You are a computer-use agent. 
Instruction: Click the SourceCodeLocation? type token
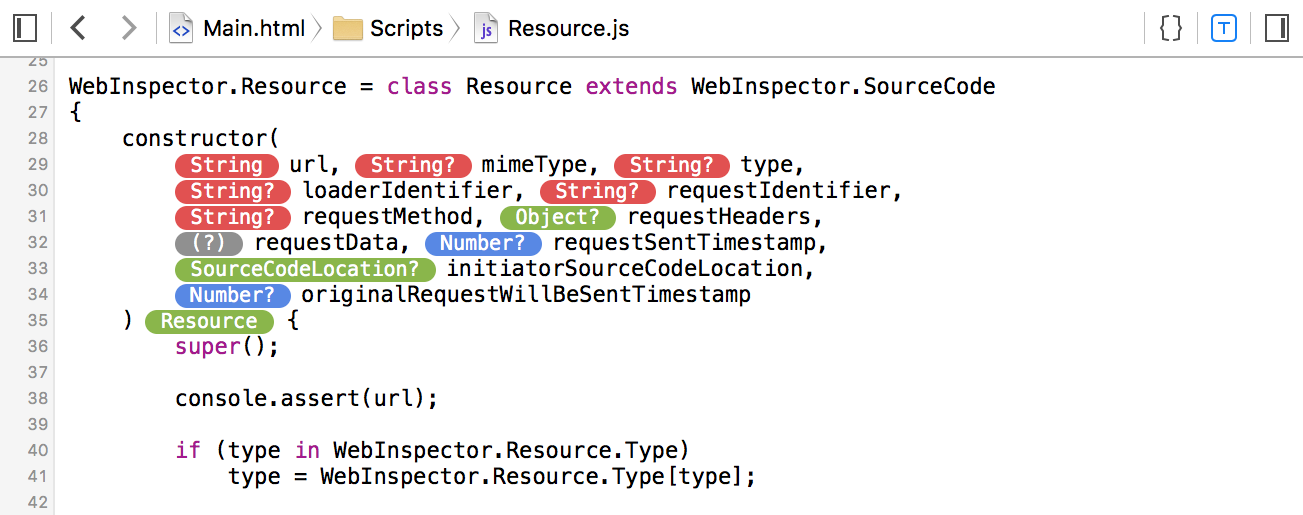(305, 269)
